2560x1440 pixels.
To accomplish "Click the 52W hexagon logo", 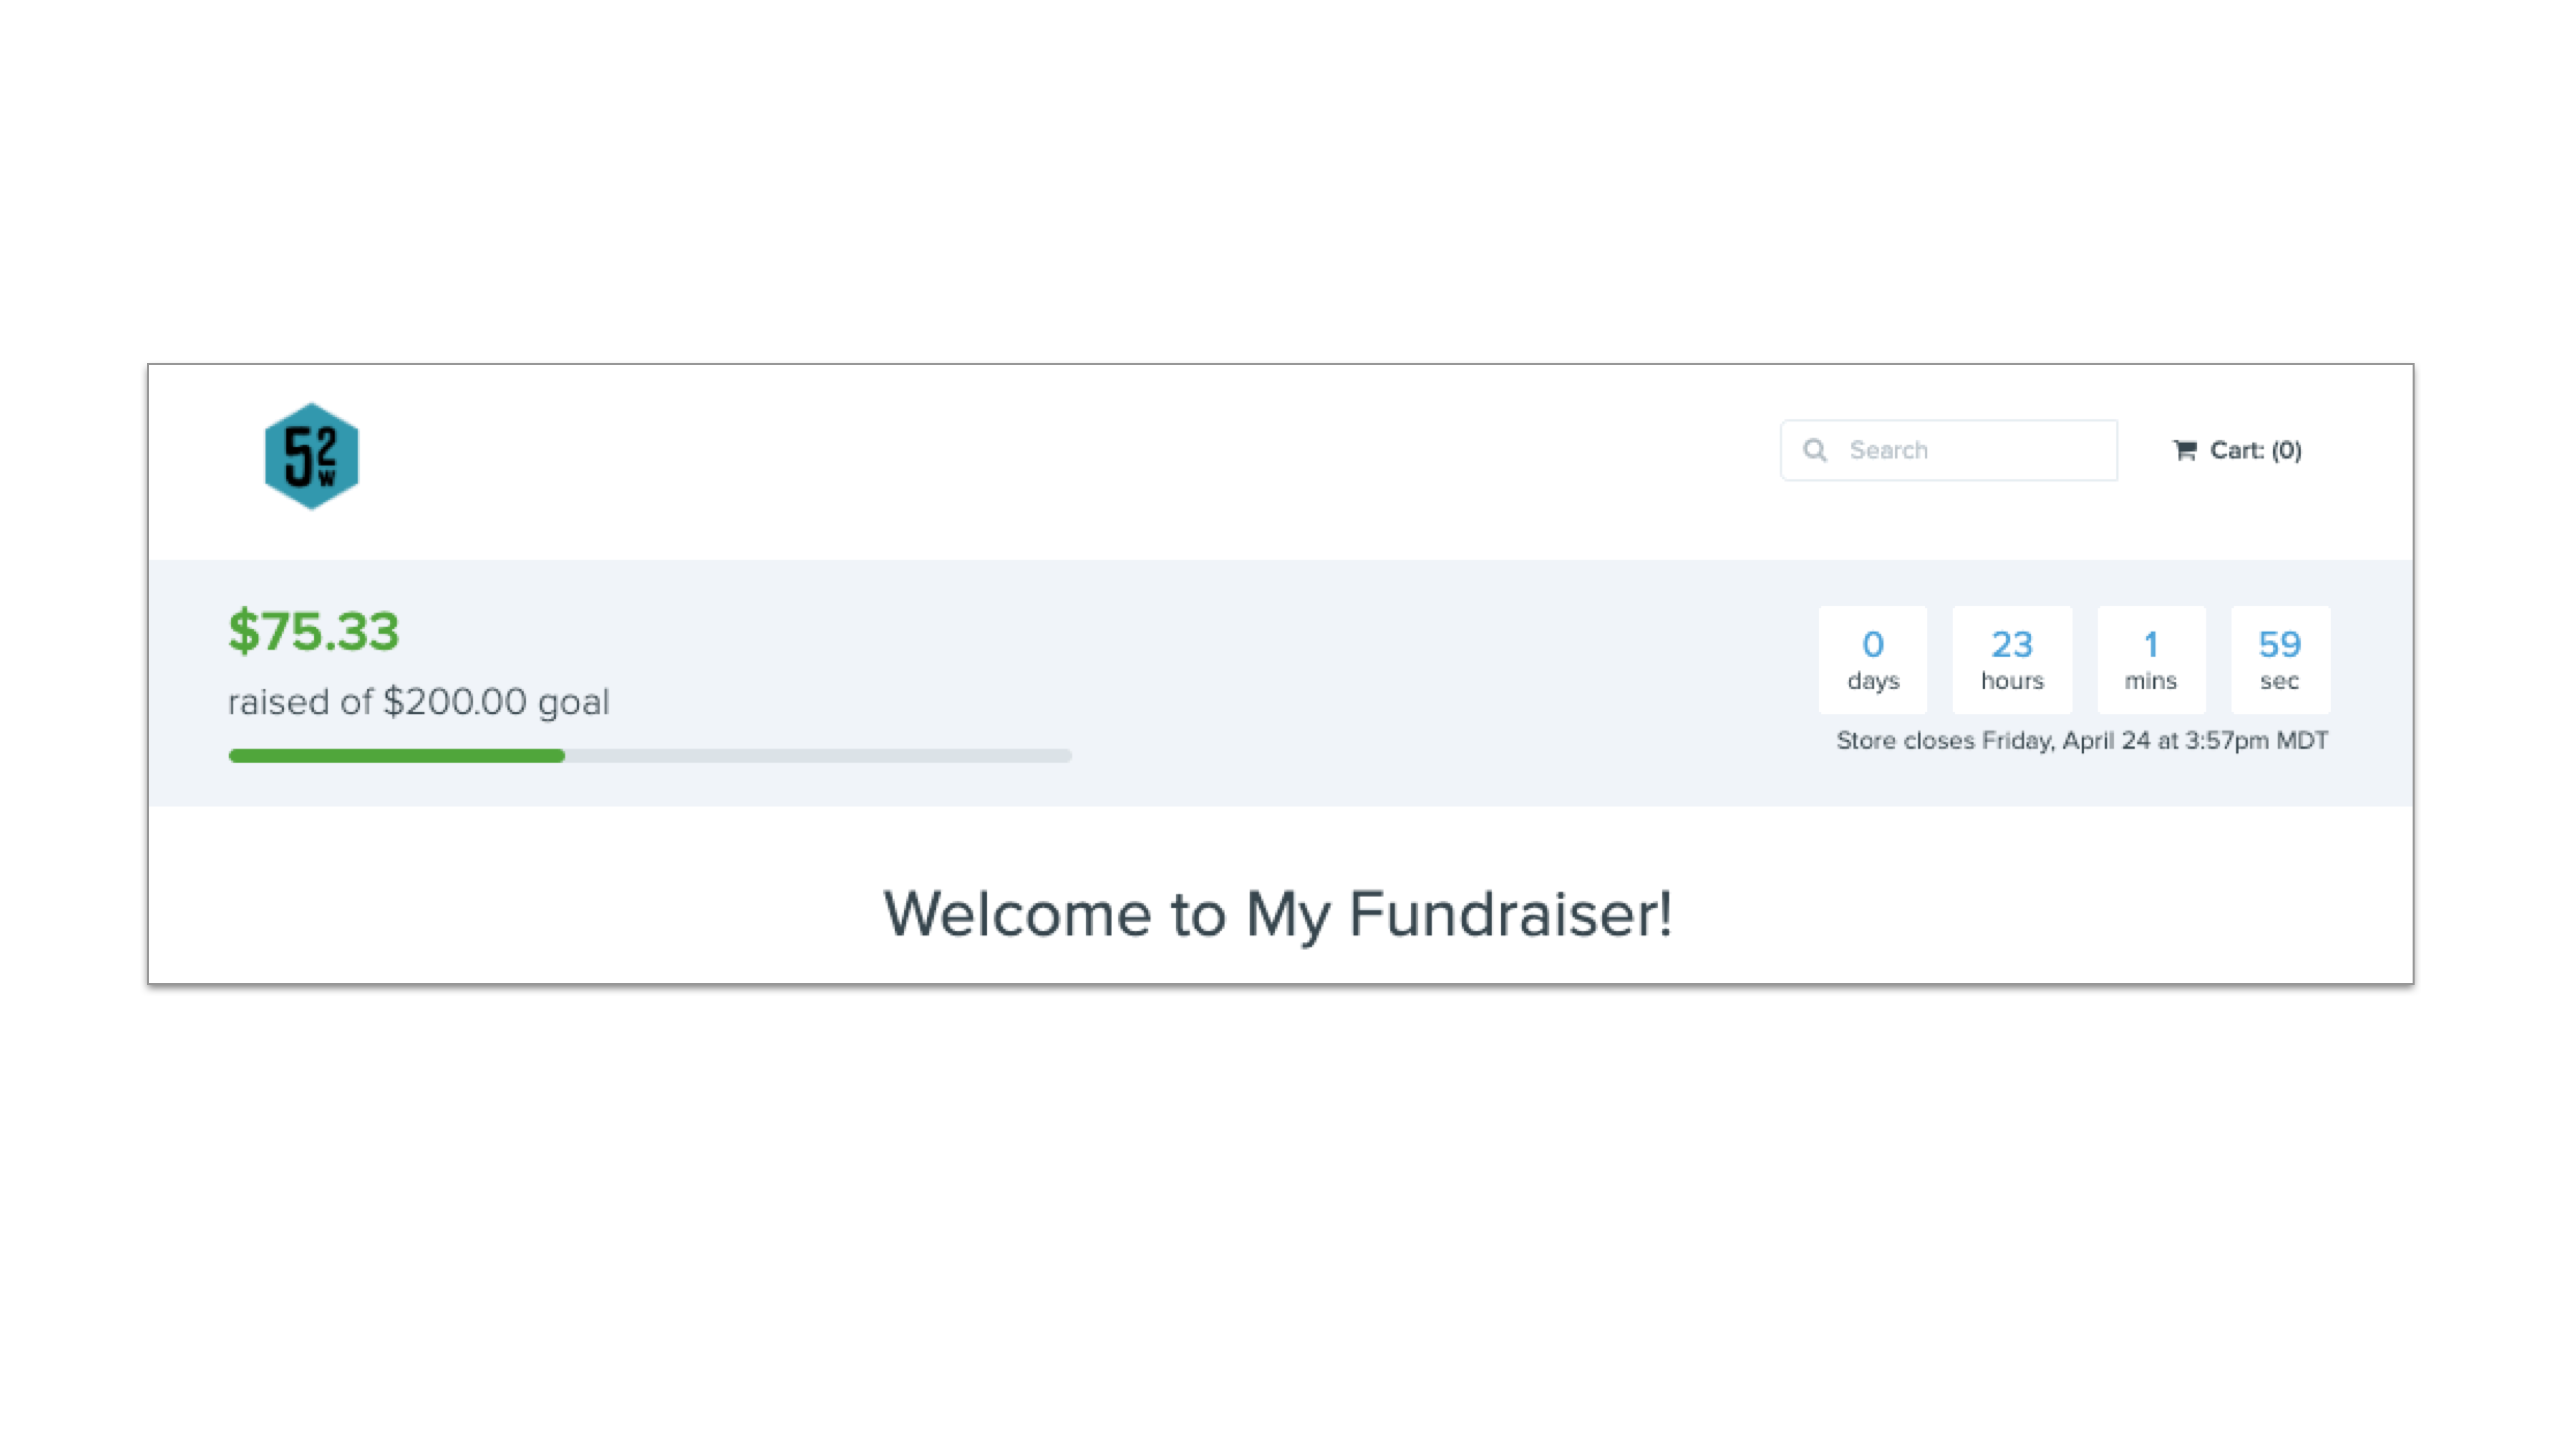I will [311, 456].
